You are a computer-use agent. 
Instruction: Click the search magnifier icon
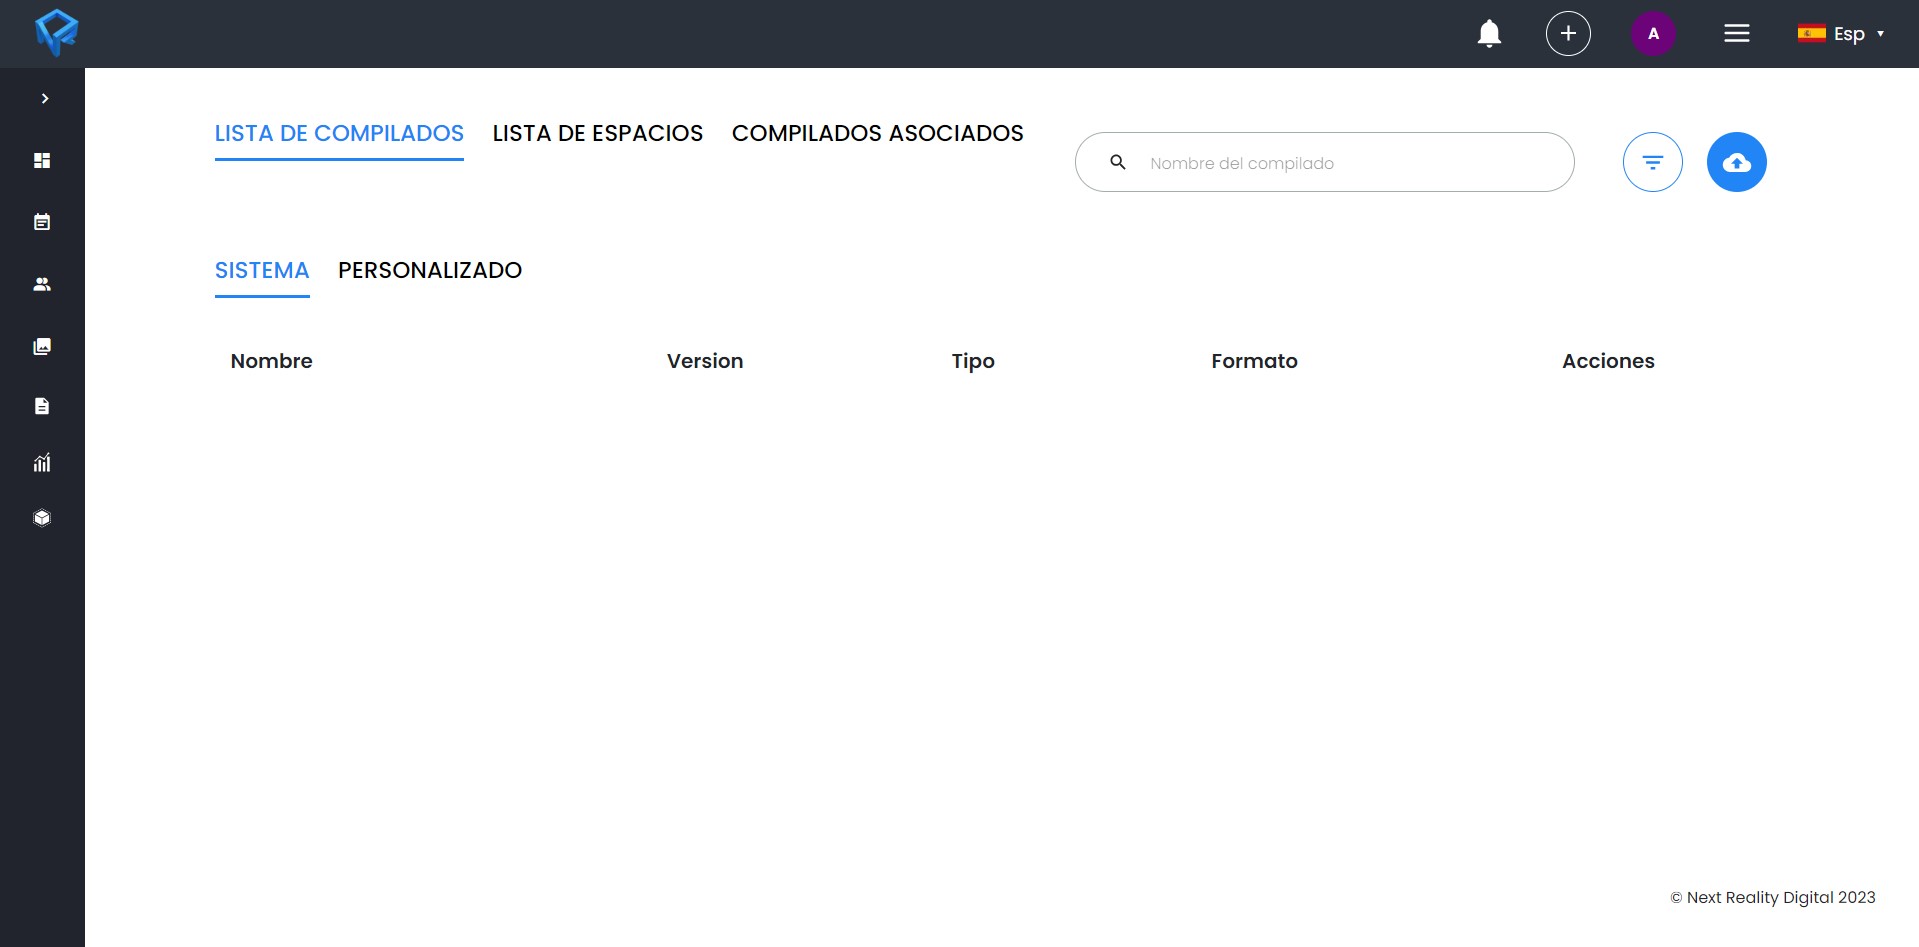click(x=1118, y=162)
